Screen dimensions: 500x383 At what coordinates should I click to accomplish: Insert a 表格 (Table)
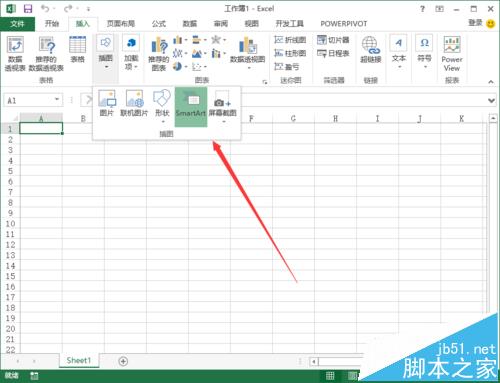pos(77,50)
